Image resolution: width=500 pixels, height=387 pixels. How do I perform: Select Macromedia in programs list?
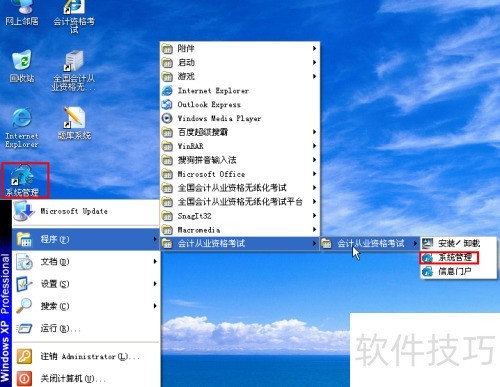click(240, 230)
